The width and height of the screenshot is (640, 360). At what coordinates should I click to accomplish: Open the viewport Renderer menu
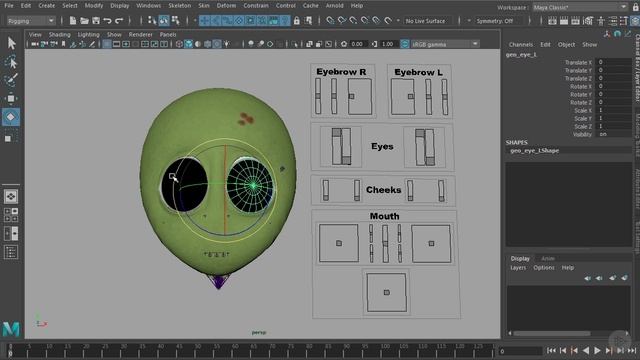[140, 35]
